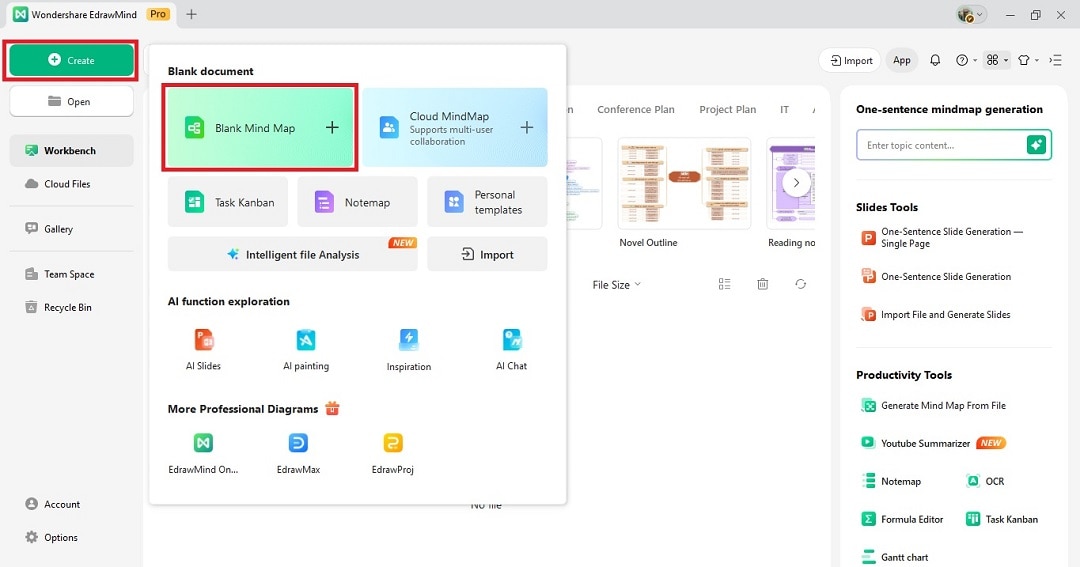Image resolution: width=1080 pixels, height=567 pixels.
Task: Click the AI generate sparkle button
Action: [x=1037, y=145]
